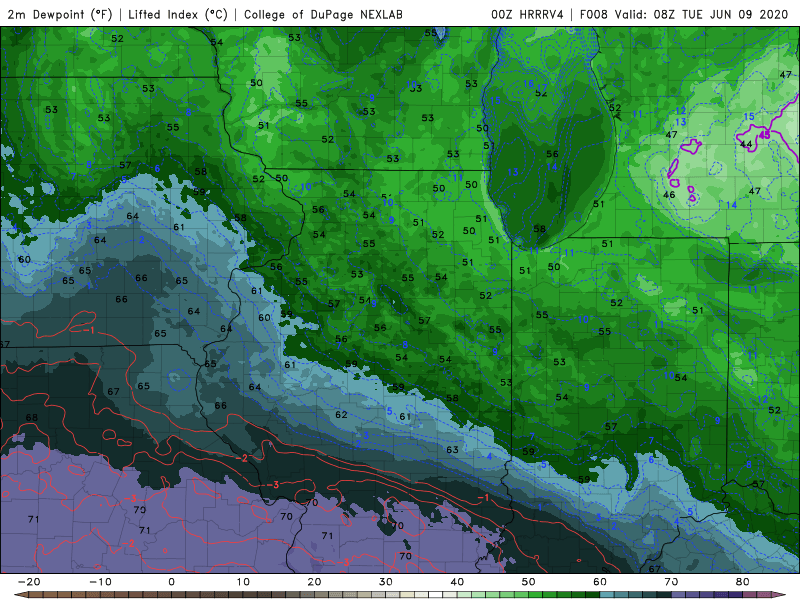Click the -20 label on the color scale
The width and height of the screenshot is (800, 600).
29,582
